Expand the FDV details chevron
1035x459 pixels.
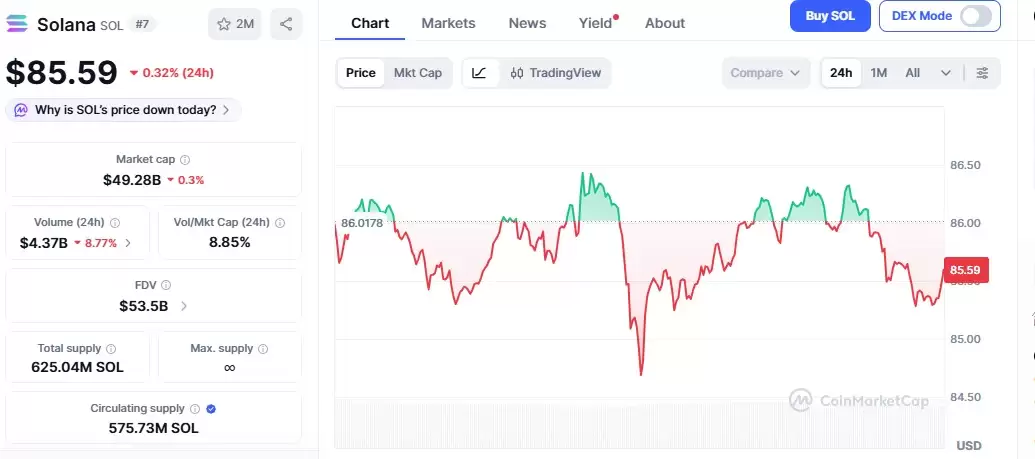[184, 306]
